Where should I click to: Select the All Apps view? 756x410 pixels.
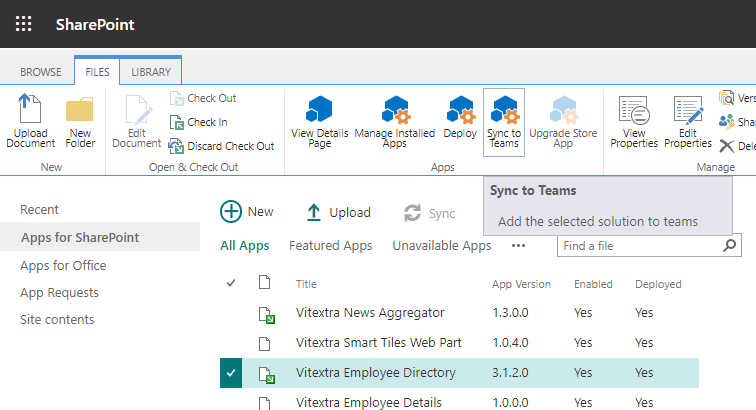tap(244, 246)
